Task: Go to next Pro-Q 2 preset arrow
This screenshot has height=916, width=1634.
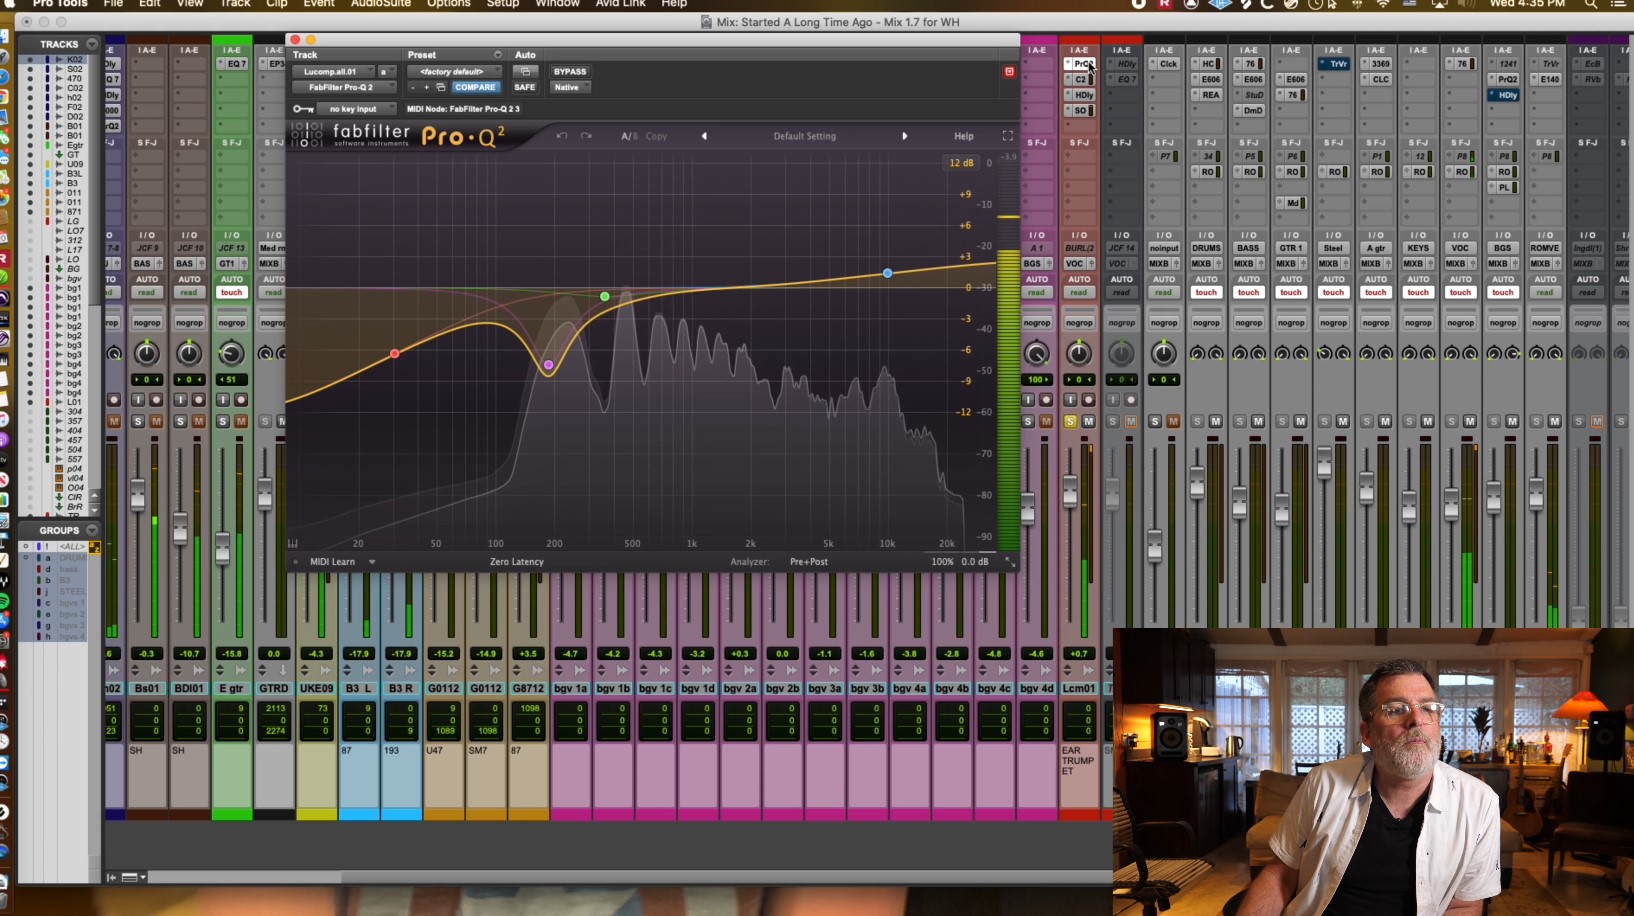Action: tap(905, 136)
